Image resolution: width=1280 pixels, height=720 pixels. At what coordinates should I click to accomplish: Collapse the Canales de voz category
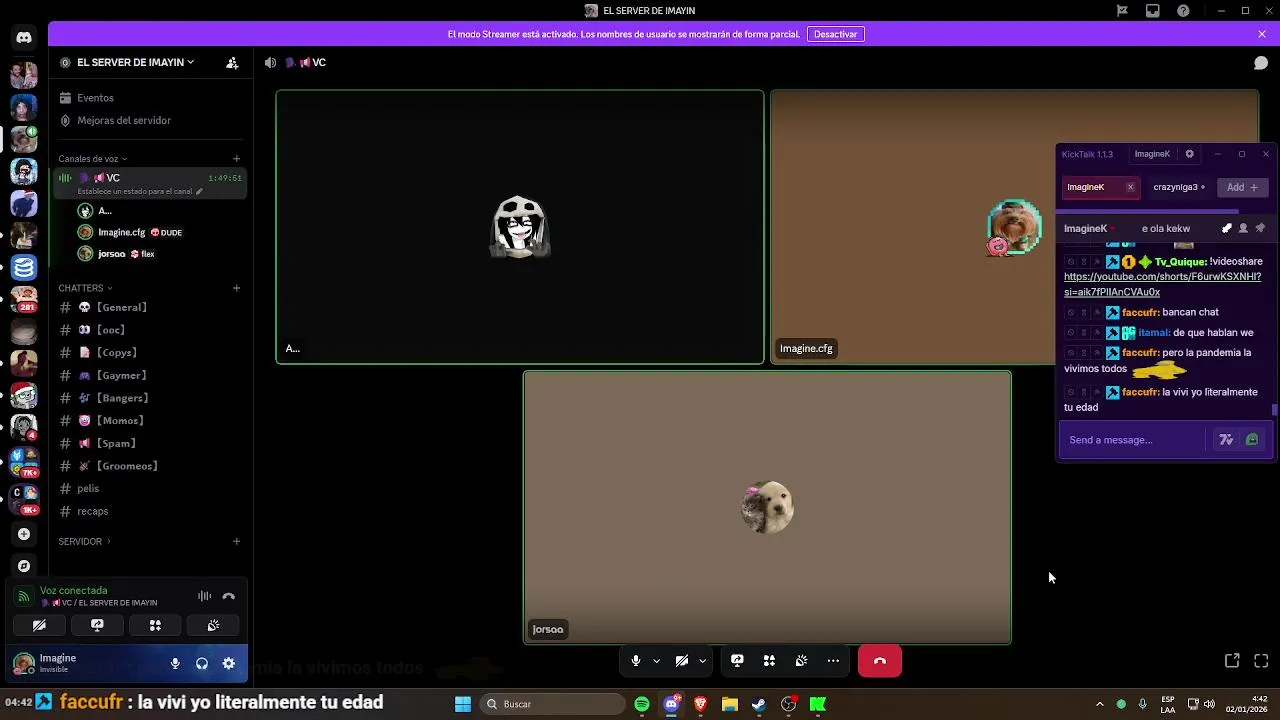click(x=92, y=159)
